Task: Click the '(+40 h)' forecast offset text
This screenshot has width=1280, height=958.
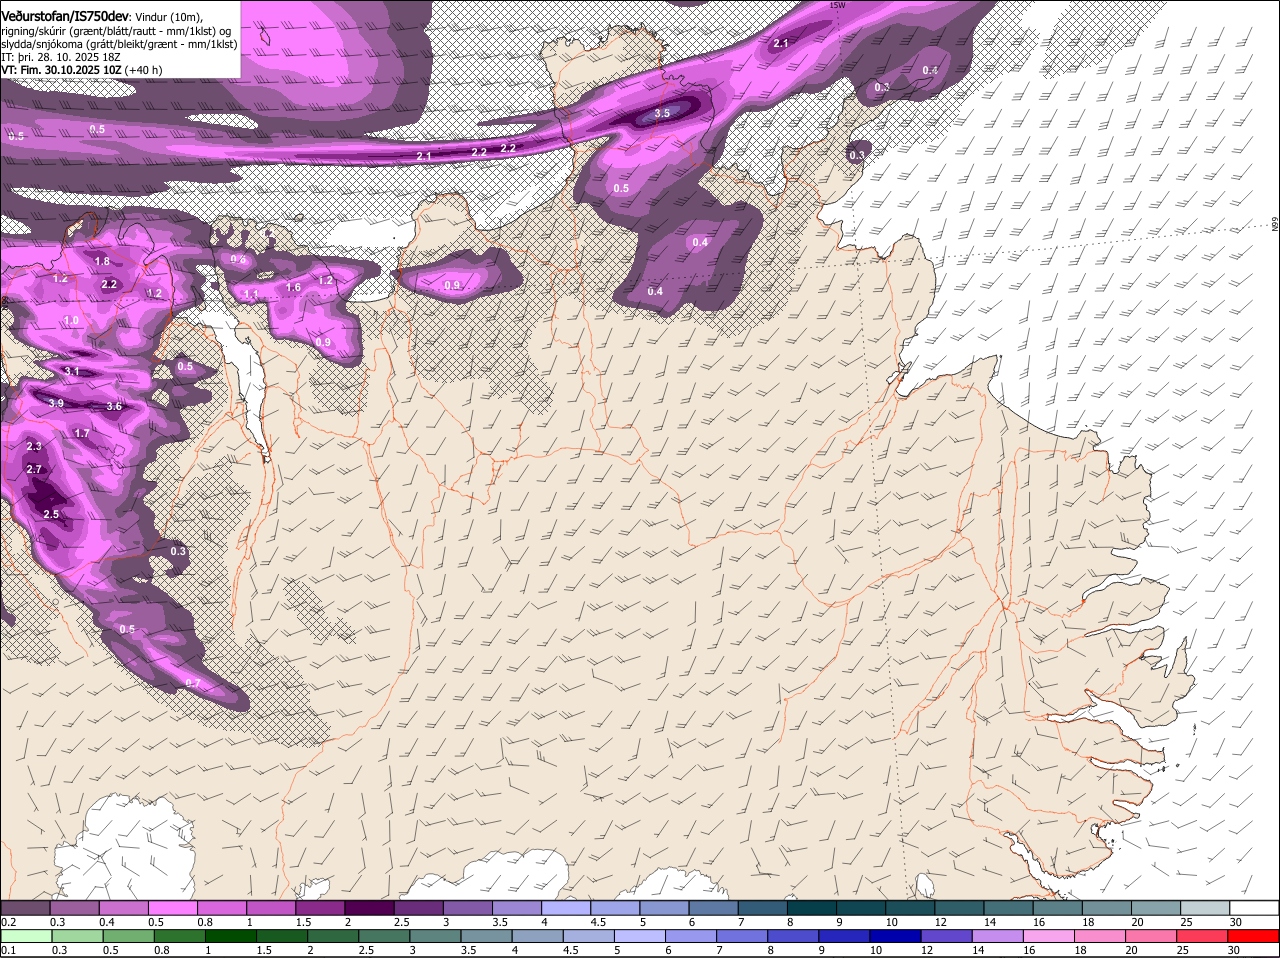Action: tap(144, 70)
